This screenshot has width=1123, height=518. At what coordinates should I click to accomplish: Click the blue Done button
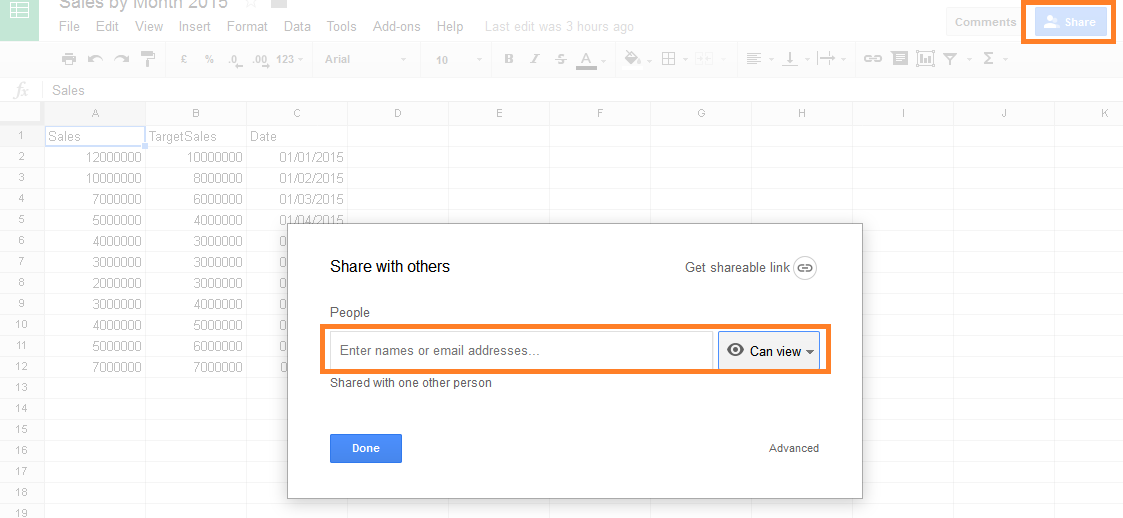[366, 448]
